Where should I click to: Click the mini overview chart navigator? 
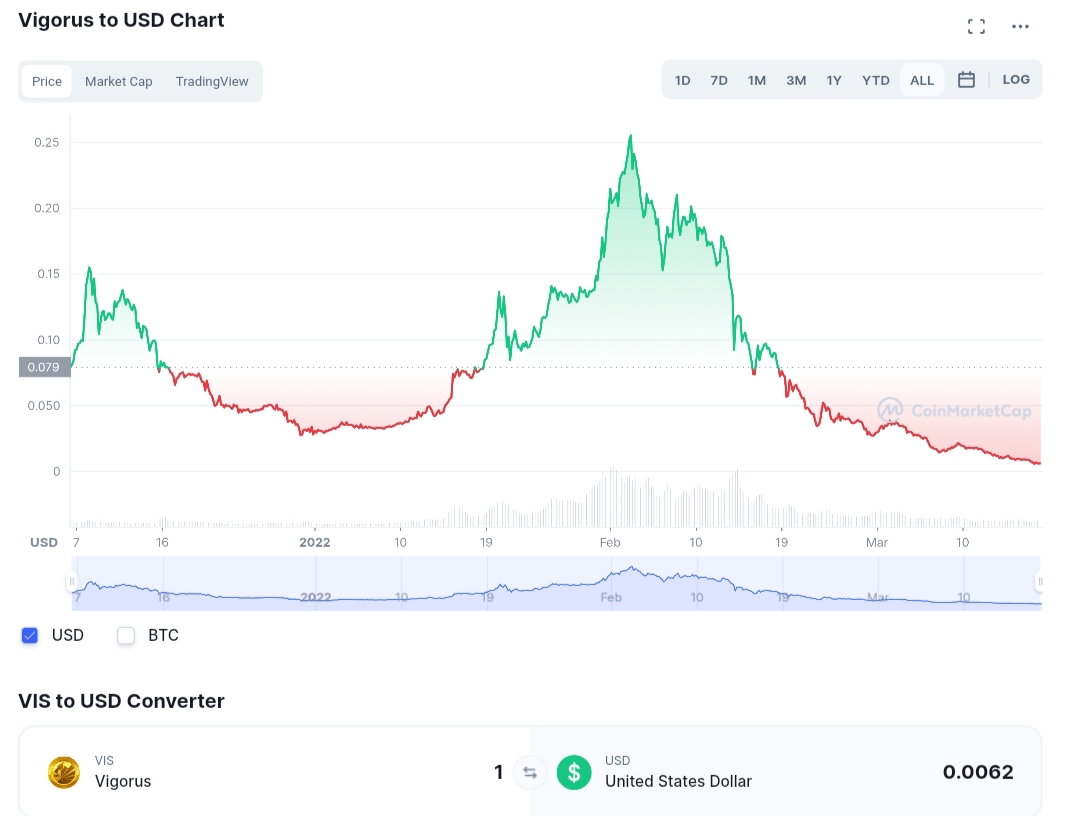pyautogui.click(x=556, y=583)
